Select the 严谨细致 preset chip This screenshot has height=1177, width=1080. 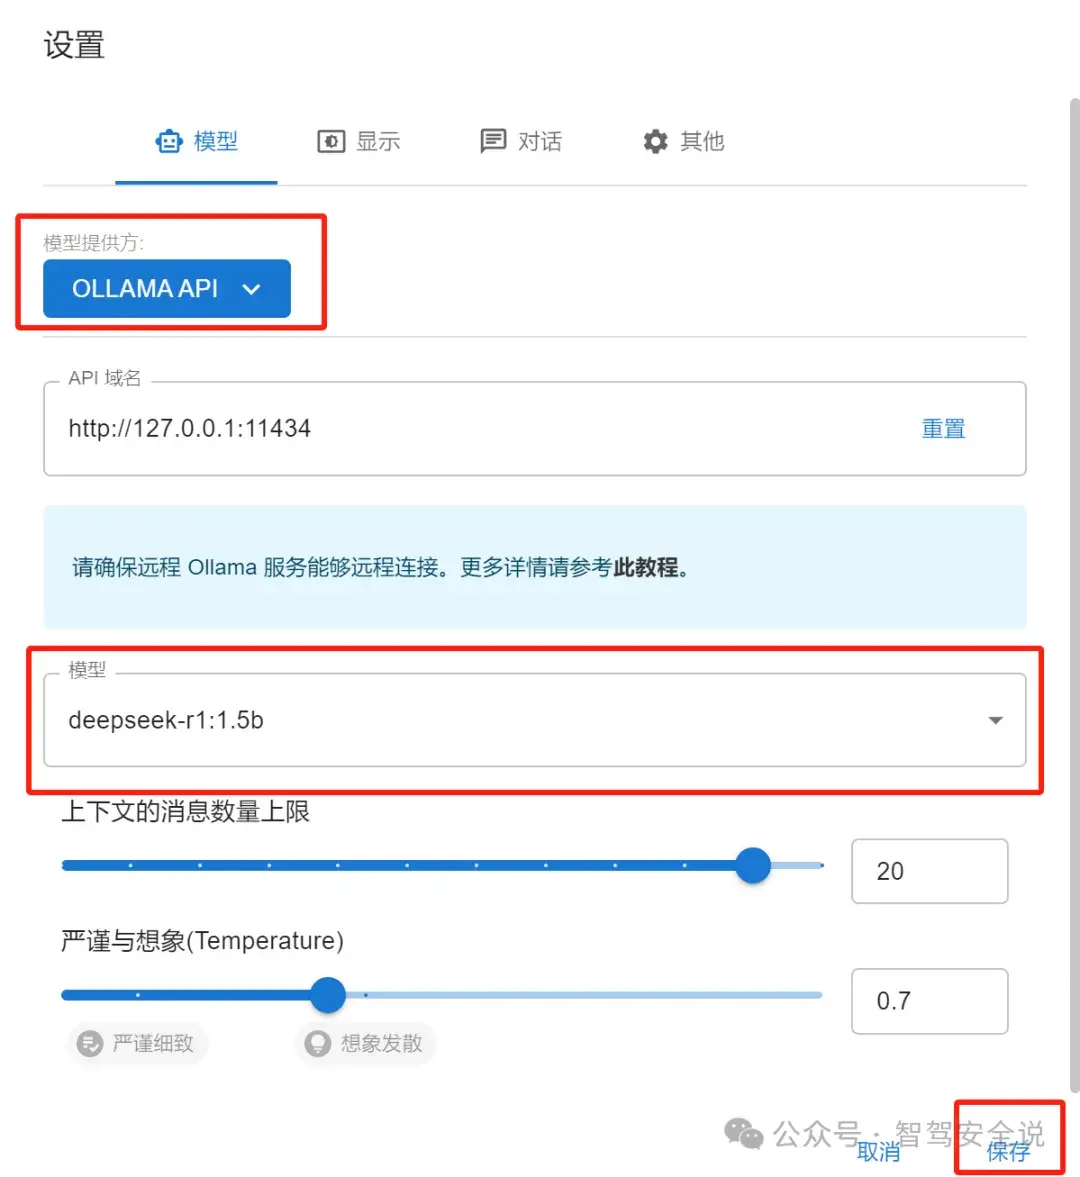(x=137, y=1043)
